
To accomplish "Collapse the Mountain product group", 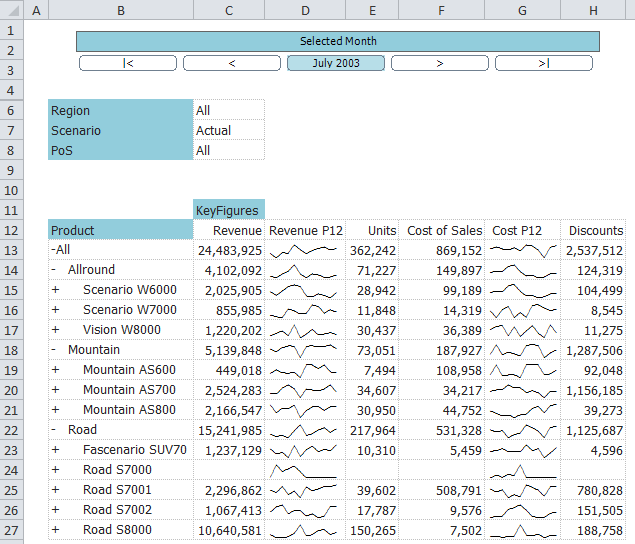I will [x=54, y=350].
